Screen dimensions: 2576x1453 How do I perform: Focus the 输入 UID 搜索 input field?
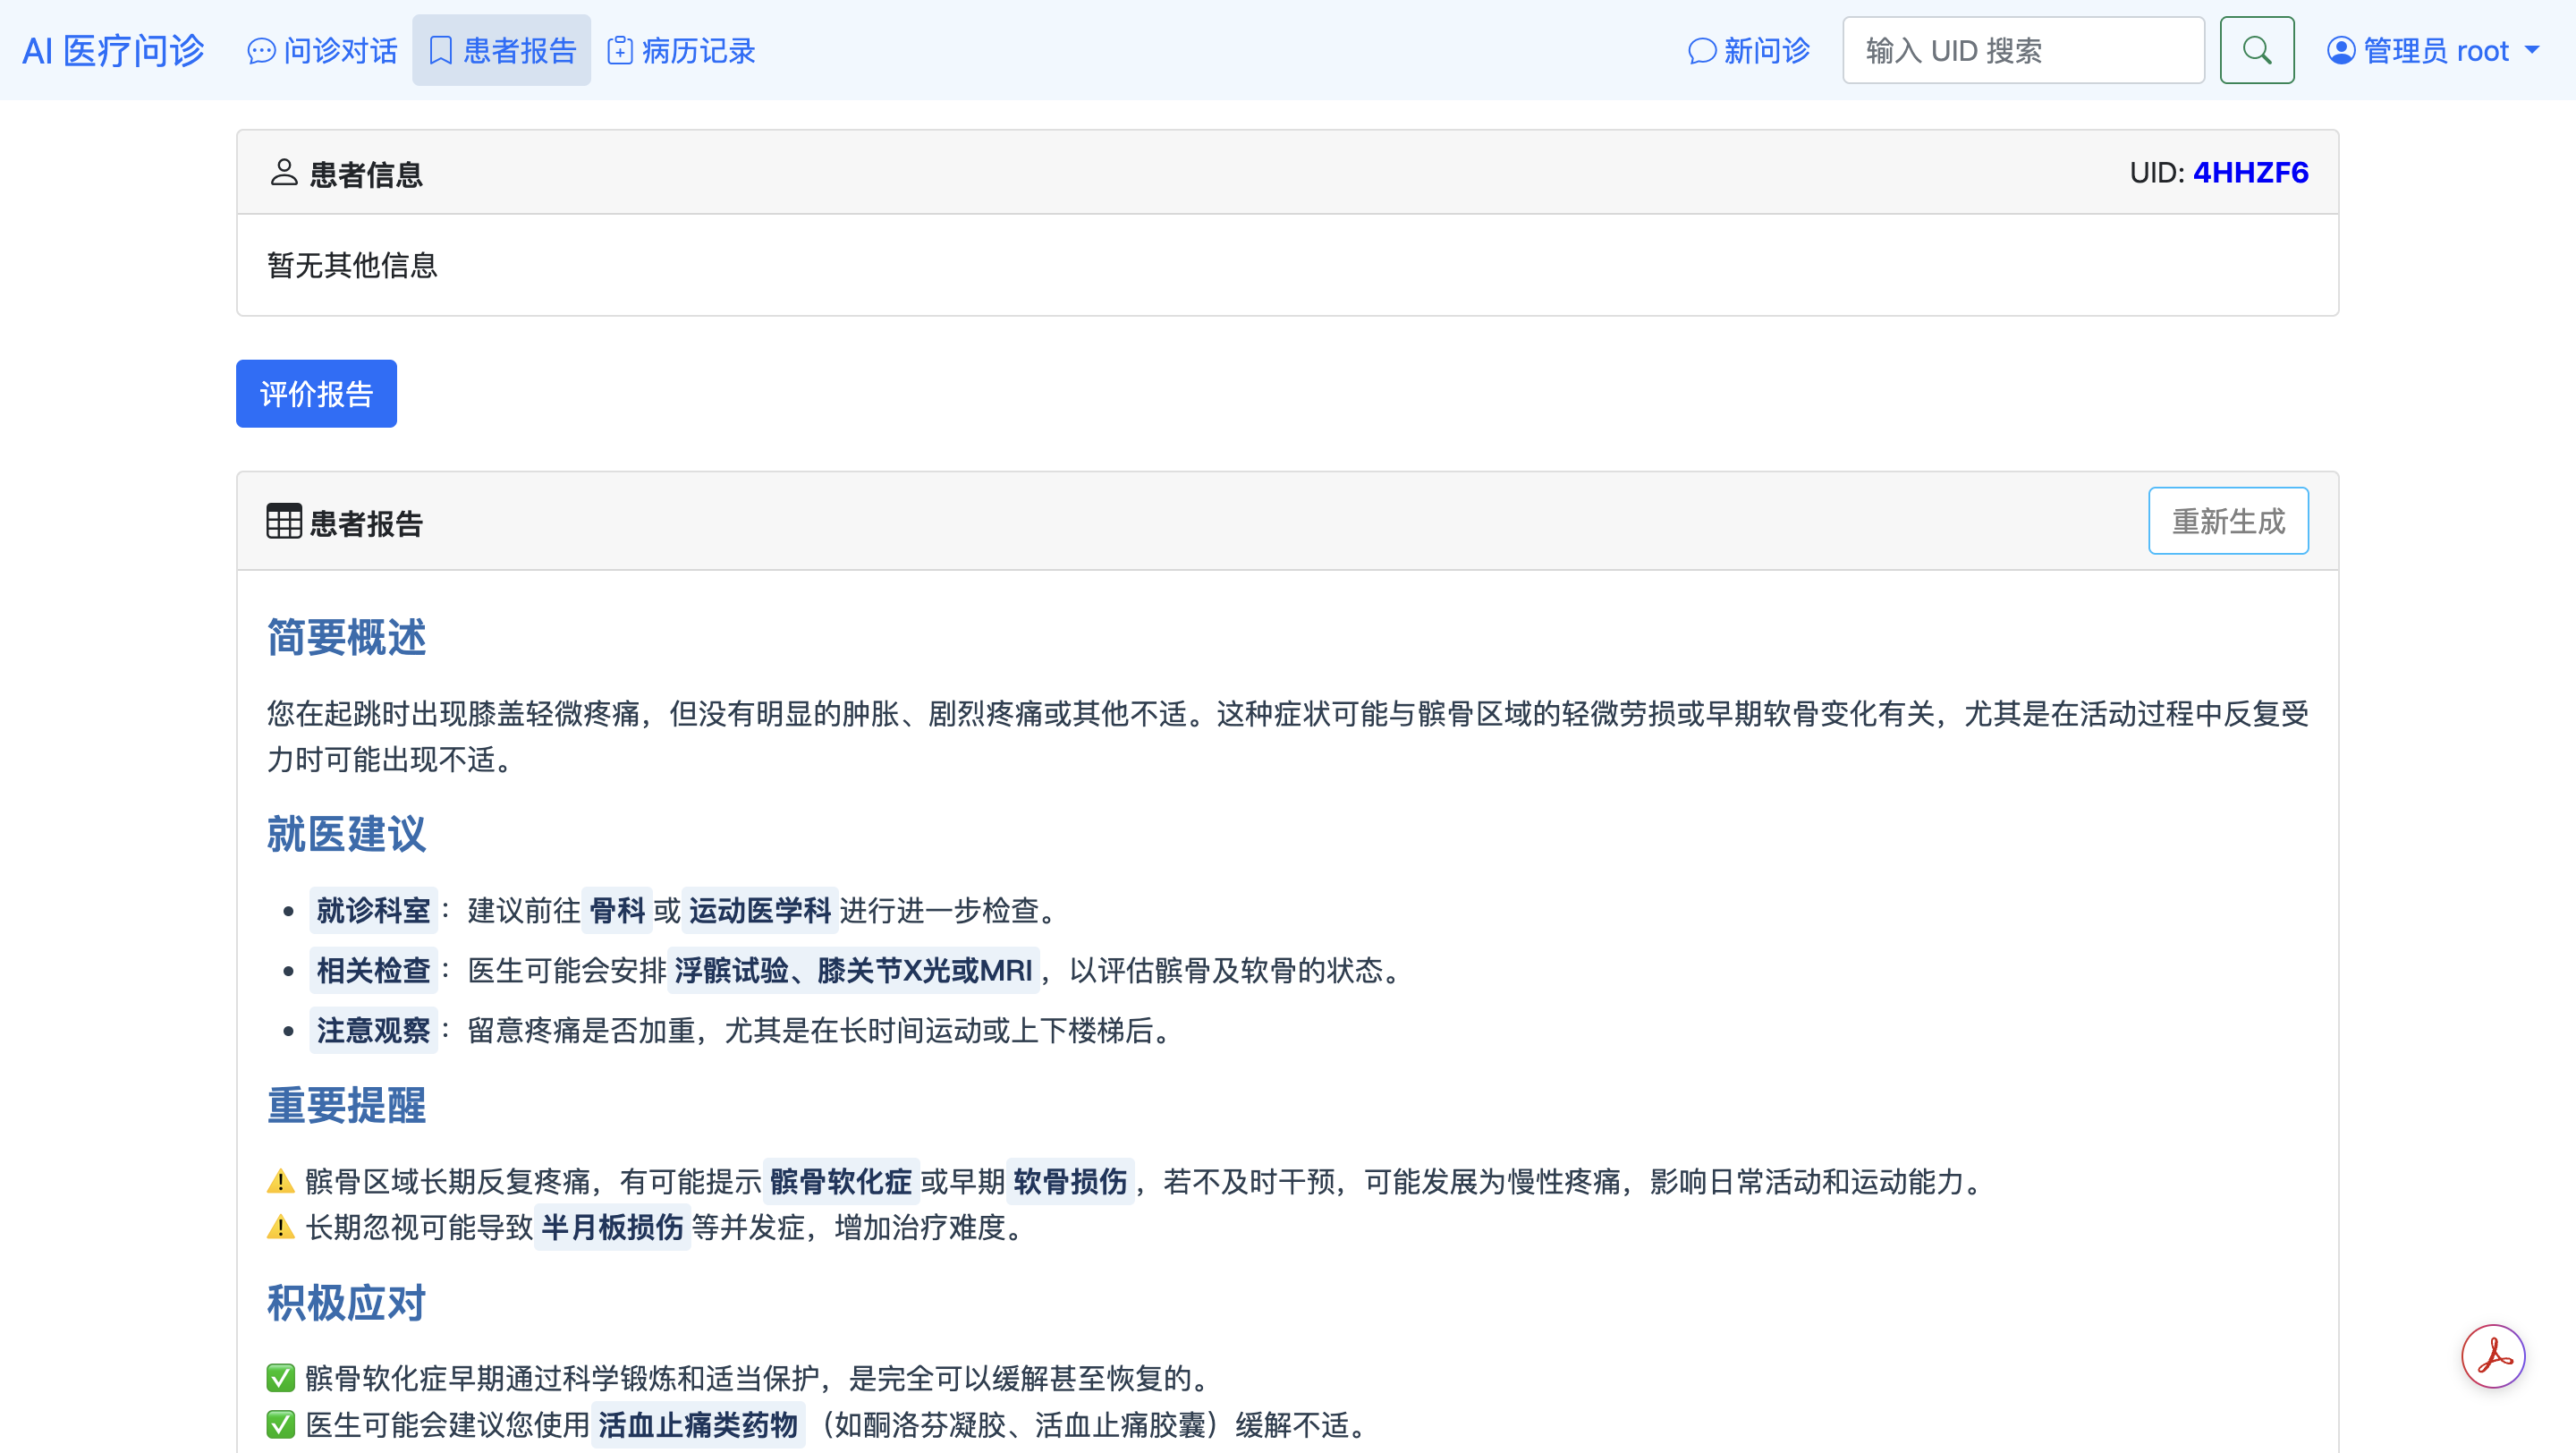click(x=2022, y=51)
